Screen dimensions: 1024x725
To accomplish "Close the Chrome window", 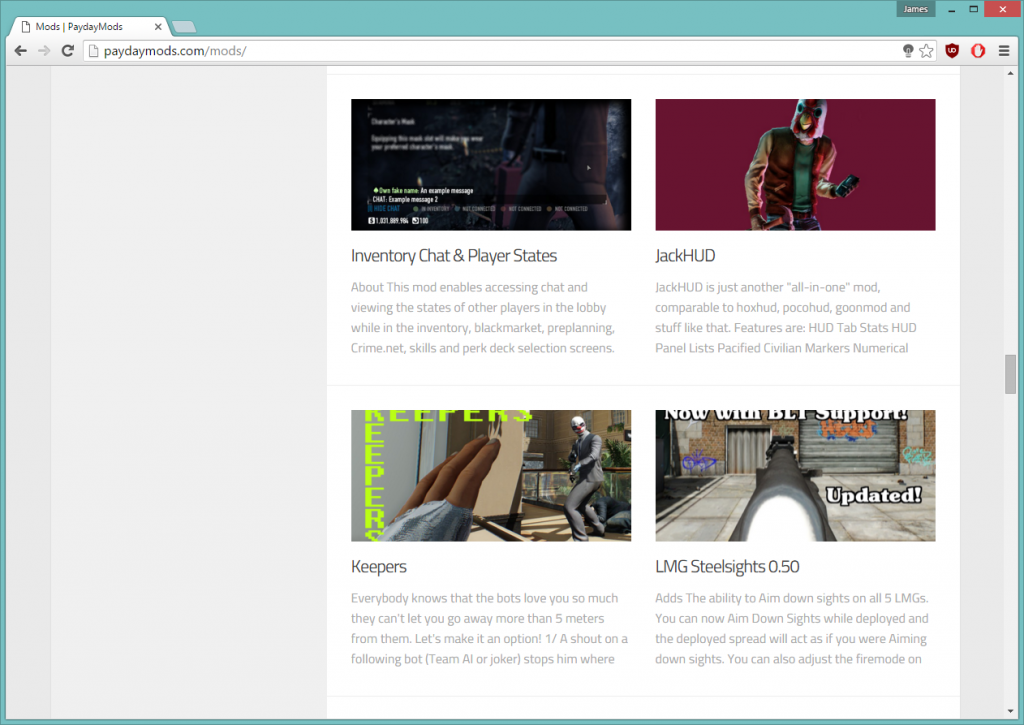I will coord(1002,9).
